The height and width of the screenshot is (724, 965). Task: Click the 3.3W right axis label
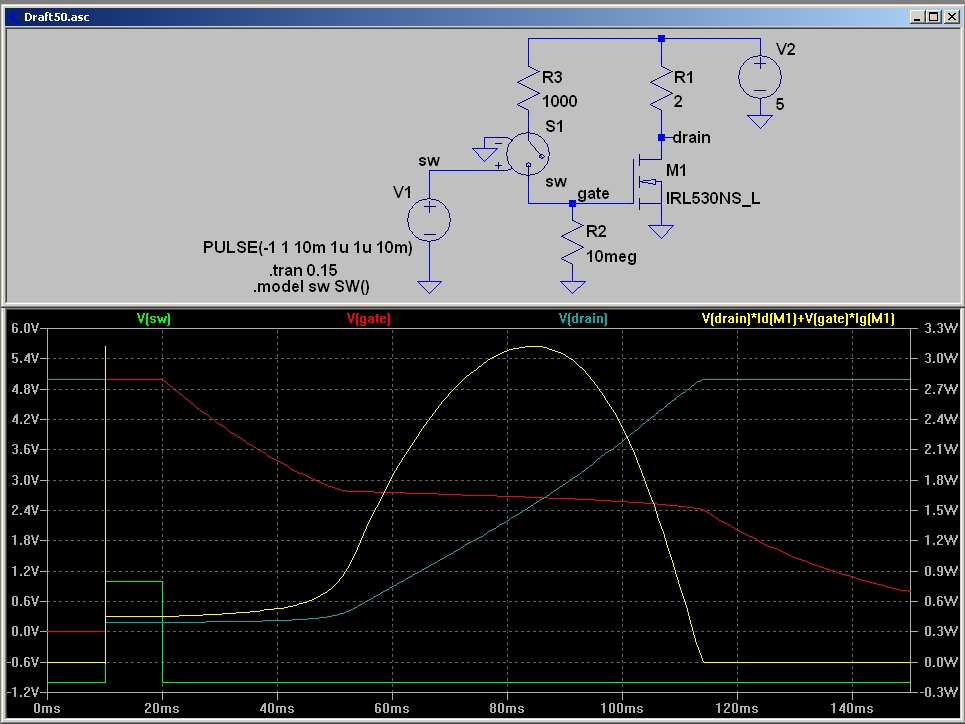(942, 328)
